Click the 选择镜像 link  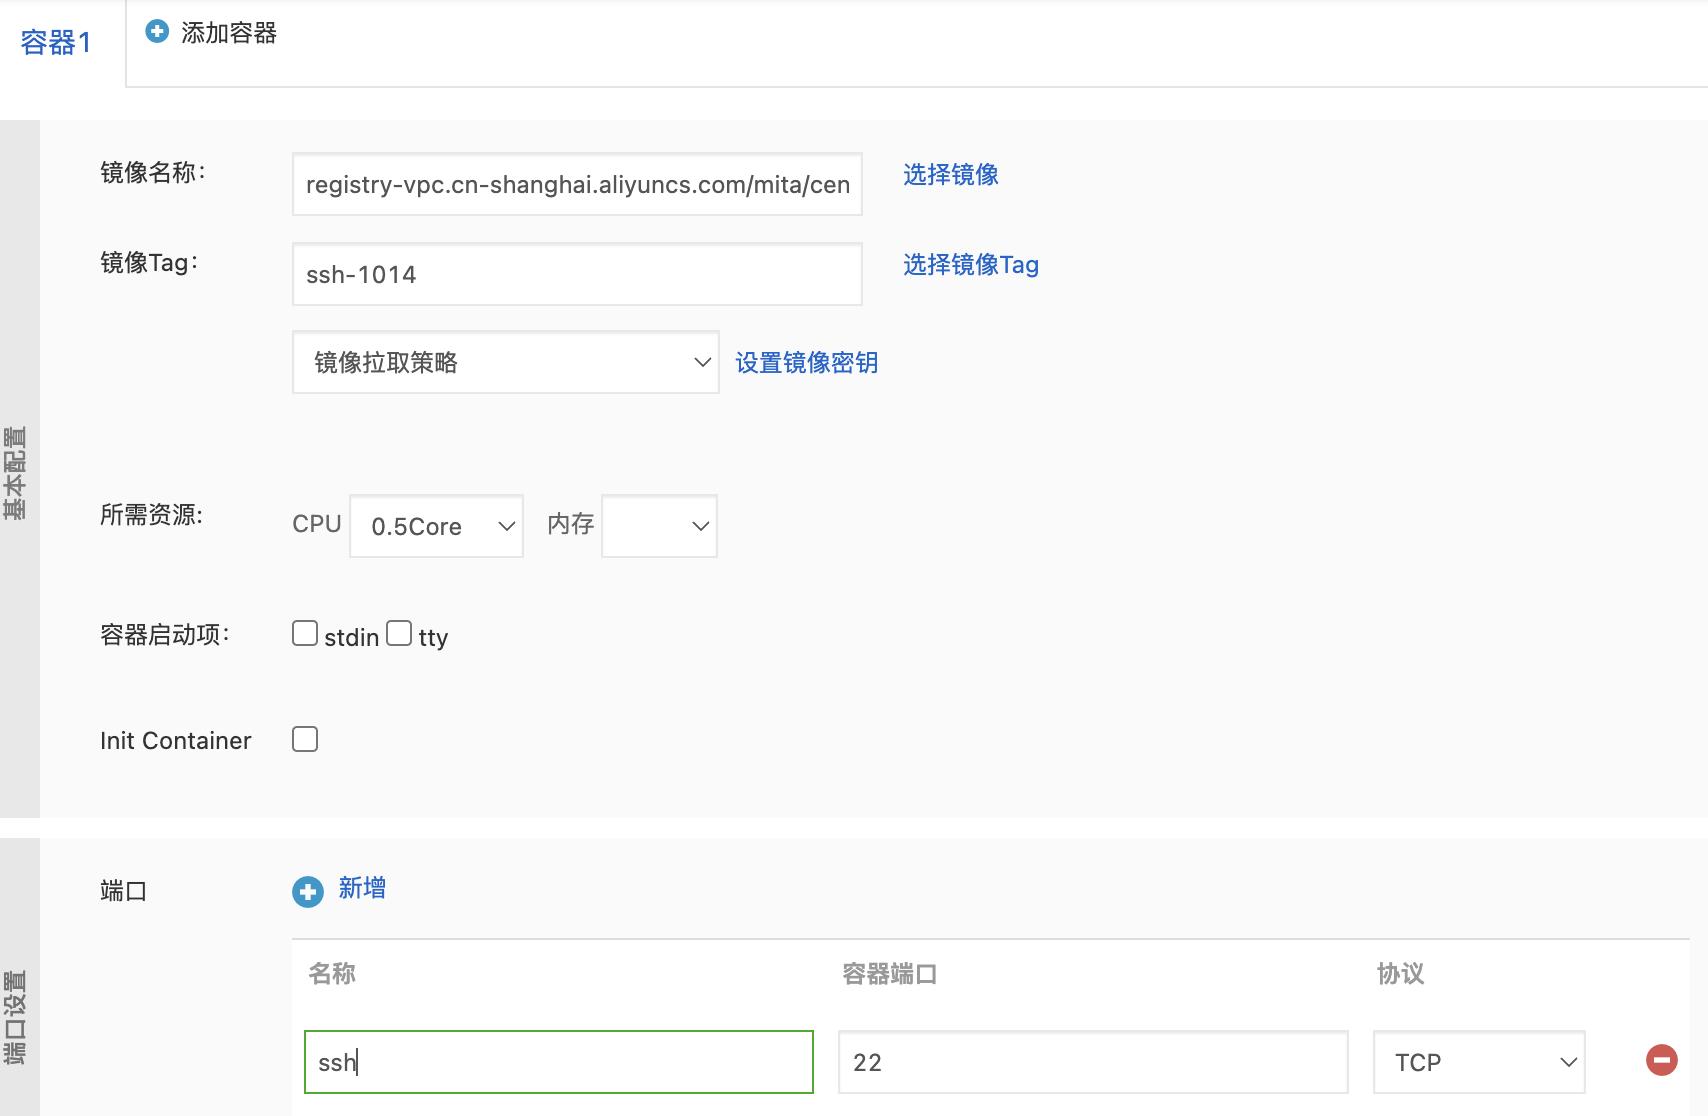point(951,175)
